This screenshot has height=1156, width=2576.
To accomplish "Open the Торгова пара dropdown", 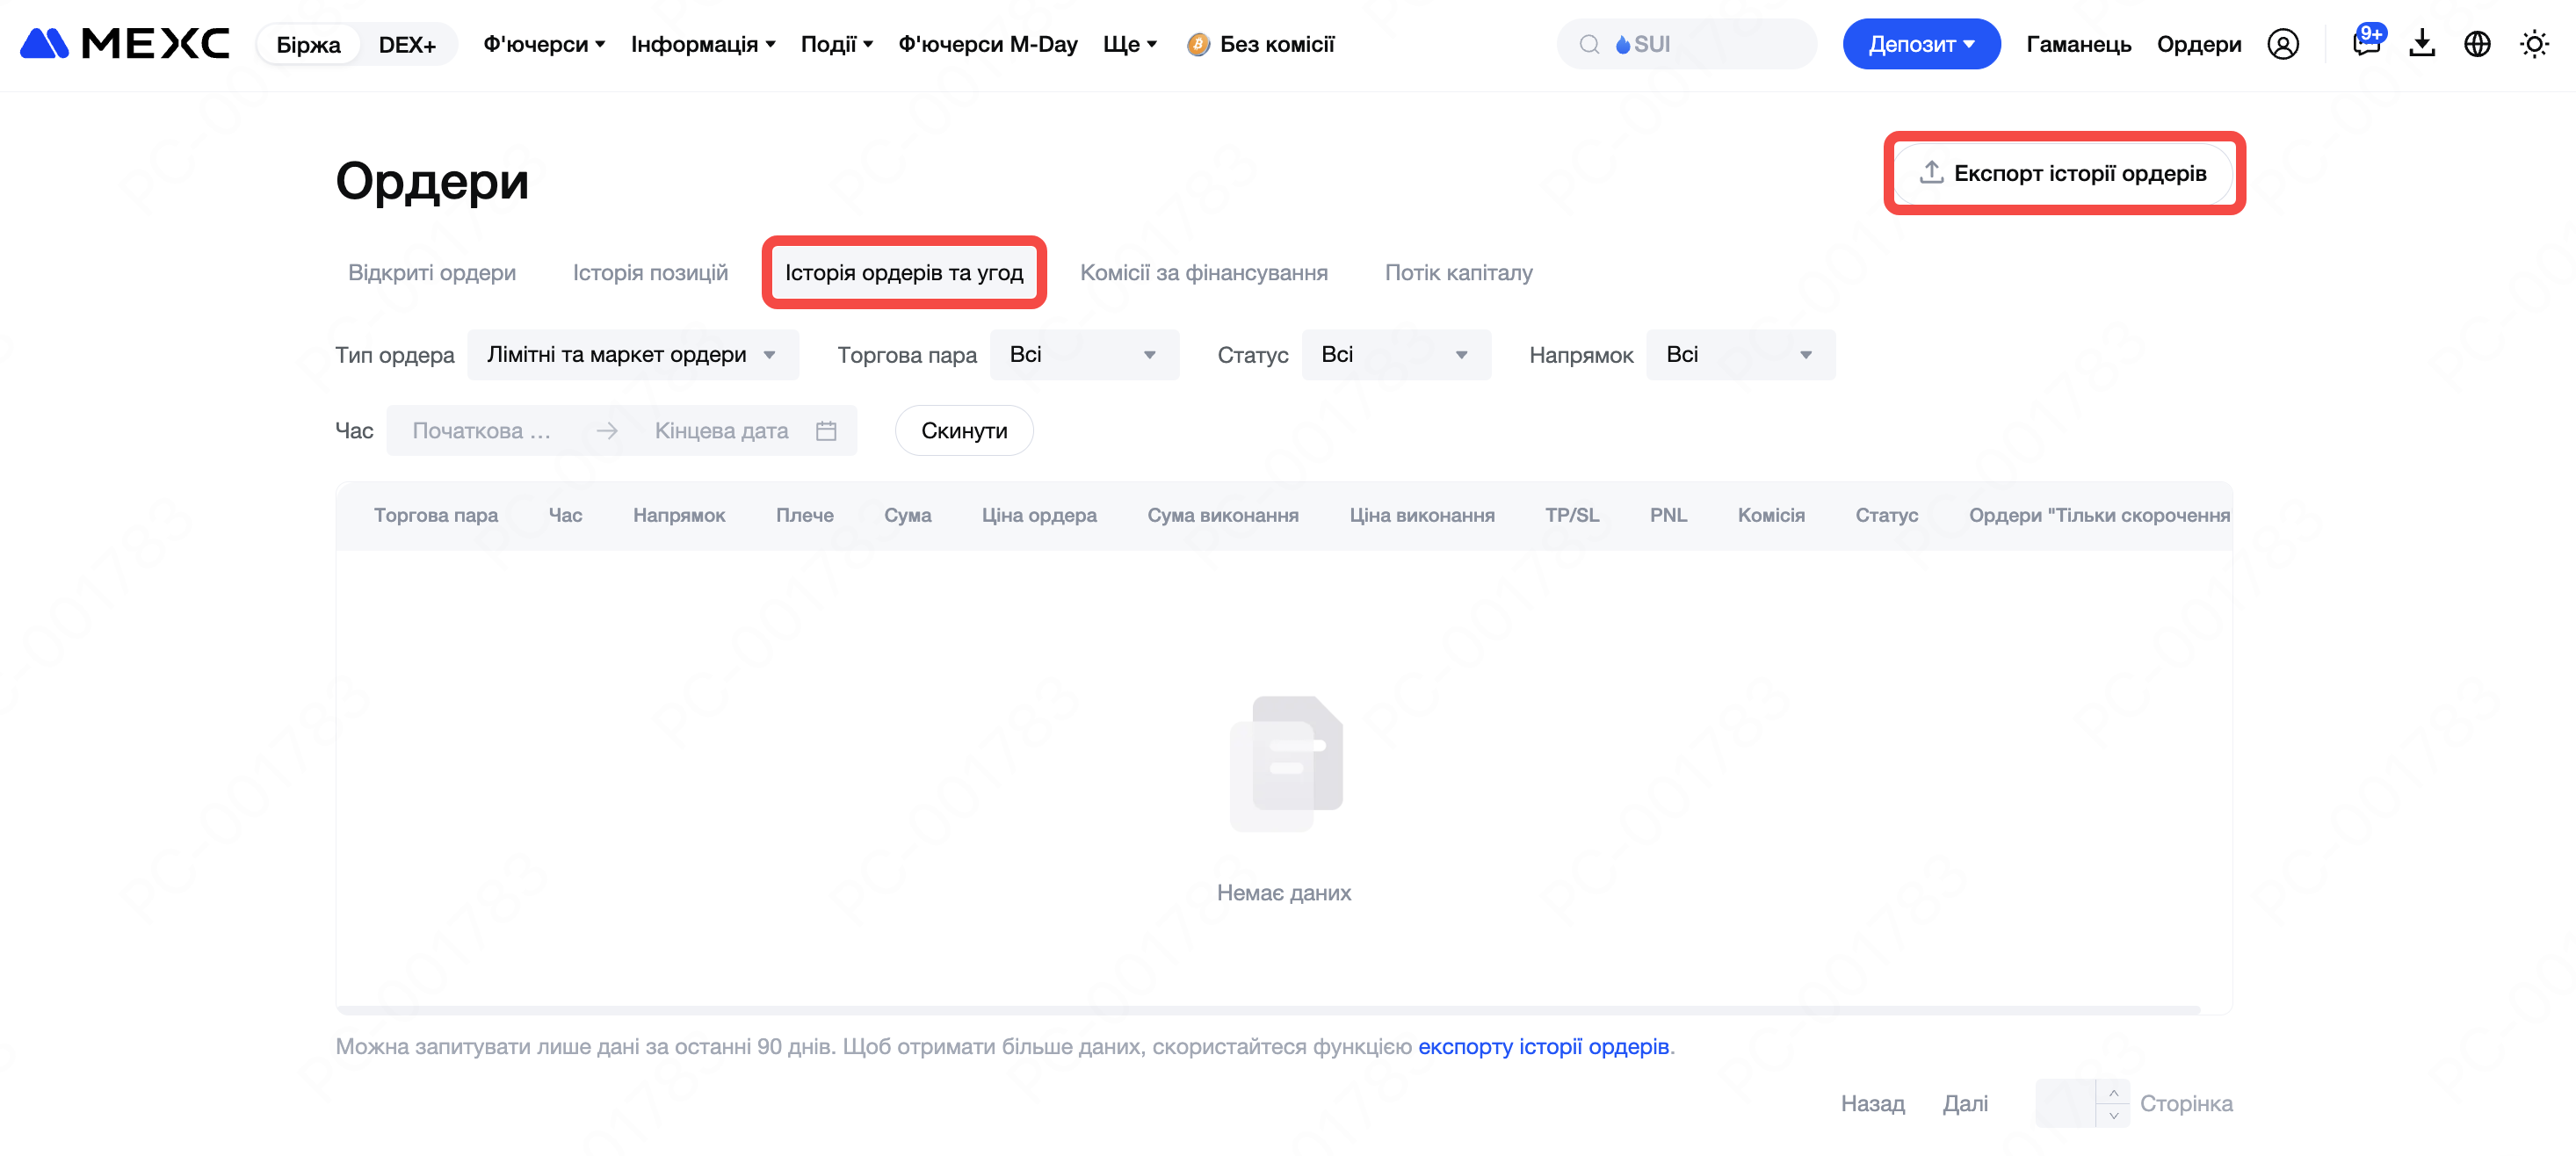I will [1084, 355].
